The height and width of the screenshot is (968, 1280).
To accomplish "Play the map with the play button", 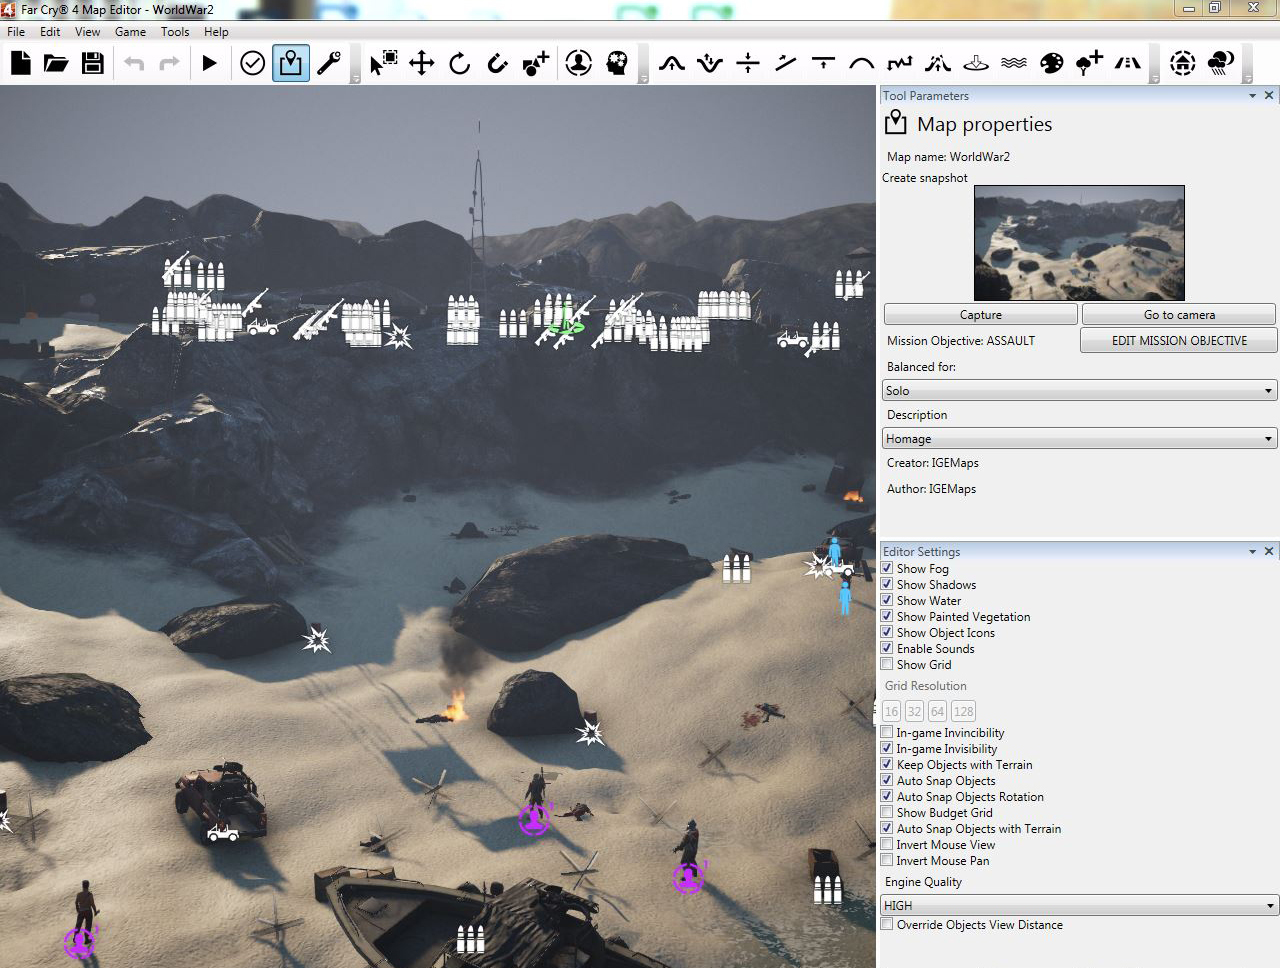I will pos(209,63).
